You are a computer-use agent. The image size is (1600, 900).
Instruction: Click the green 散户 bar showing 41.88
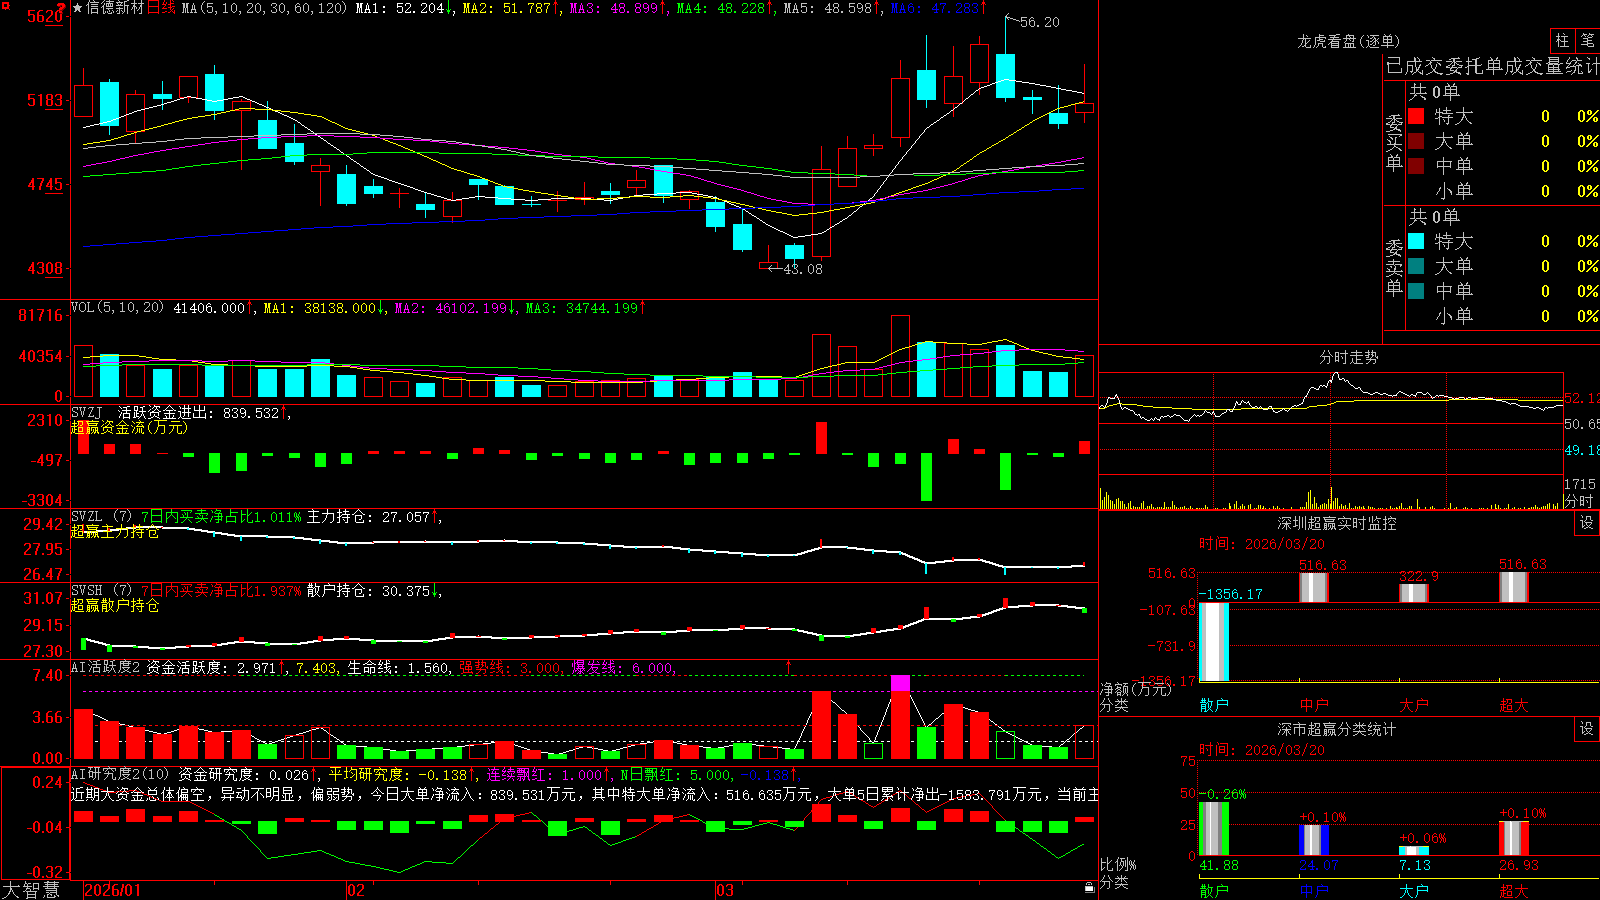tap(1214, 829)
